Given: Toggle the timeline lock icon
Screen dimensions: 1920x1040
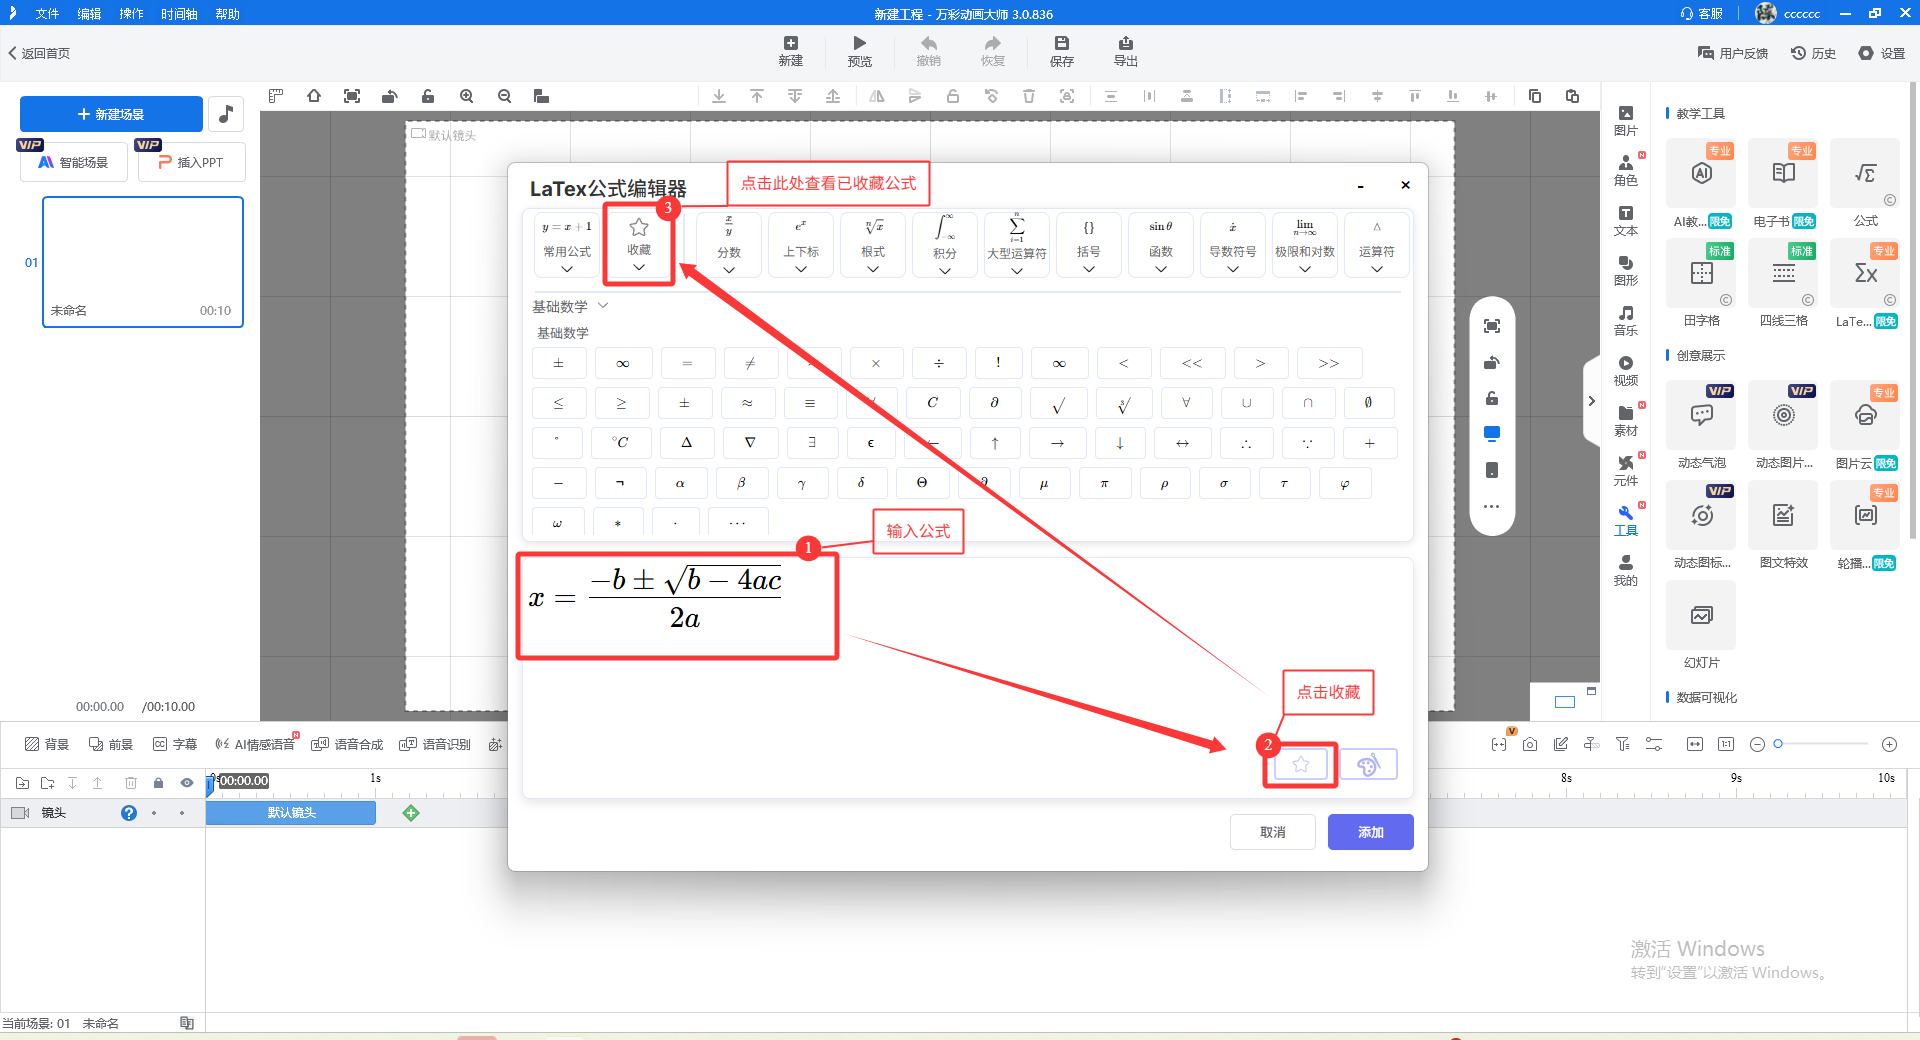Looking at the screenshot, I should pos(158,783).
